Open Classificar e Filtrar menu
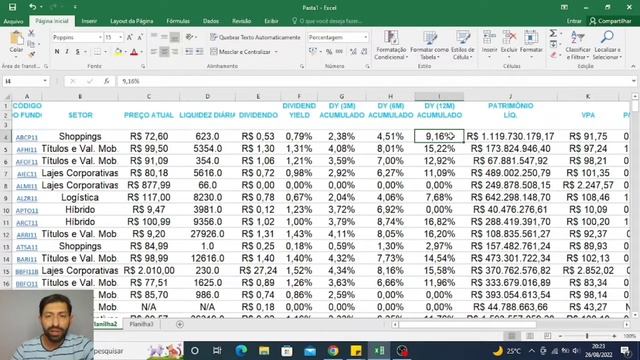The image size is (640, 360). (x=578, y=45)
